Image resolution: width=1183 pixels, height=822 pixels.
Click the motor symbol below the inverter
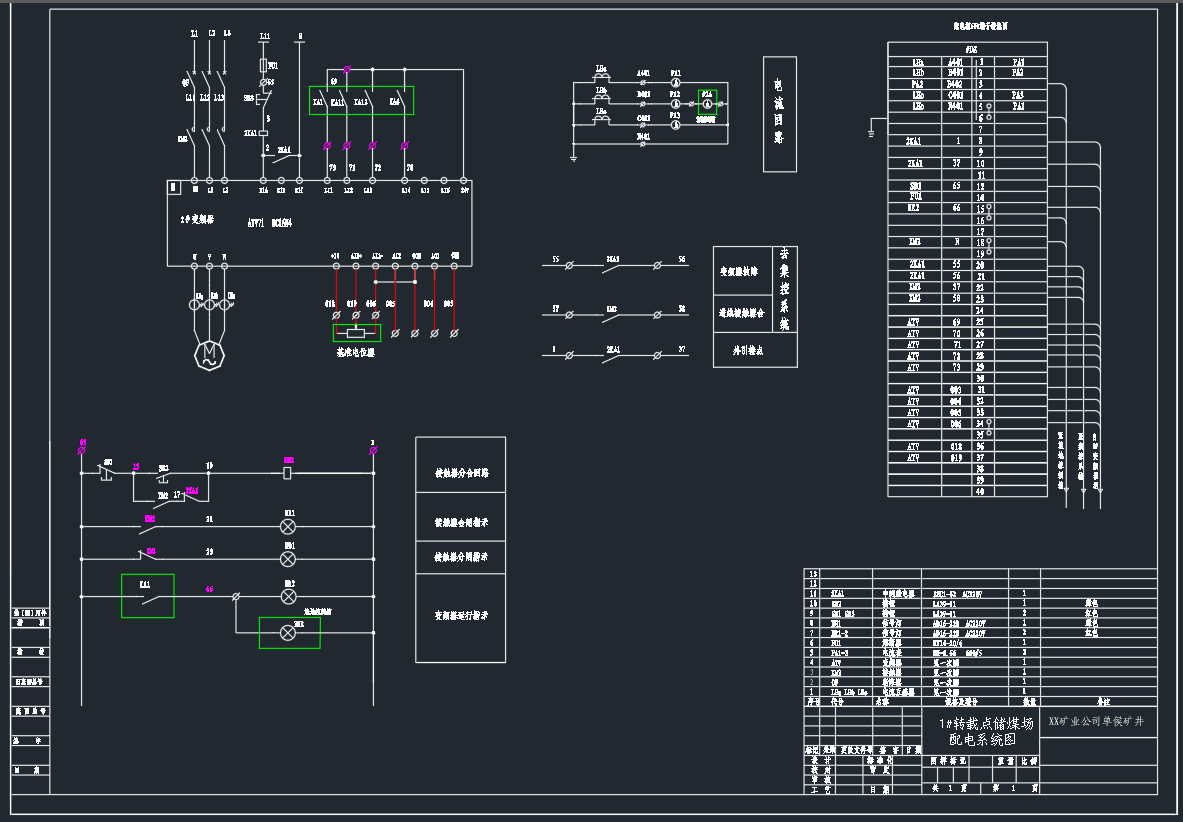click(x=209, y=353)
